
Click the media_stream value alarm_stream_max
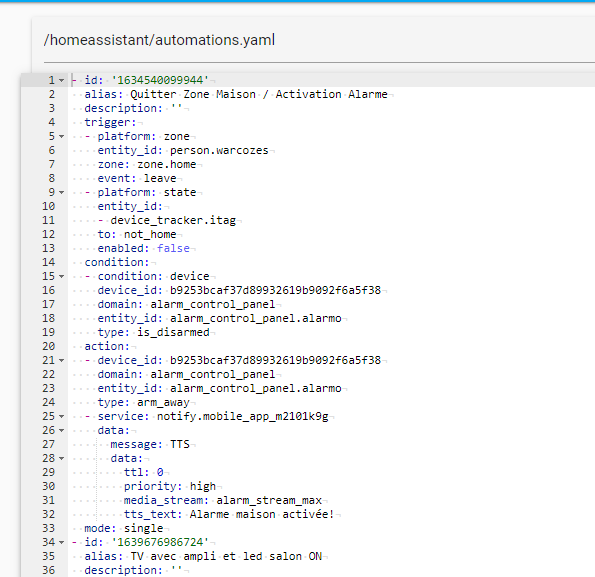click(269, 500)
